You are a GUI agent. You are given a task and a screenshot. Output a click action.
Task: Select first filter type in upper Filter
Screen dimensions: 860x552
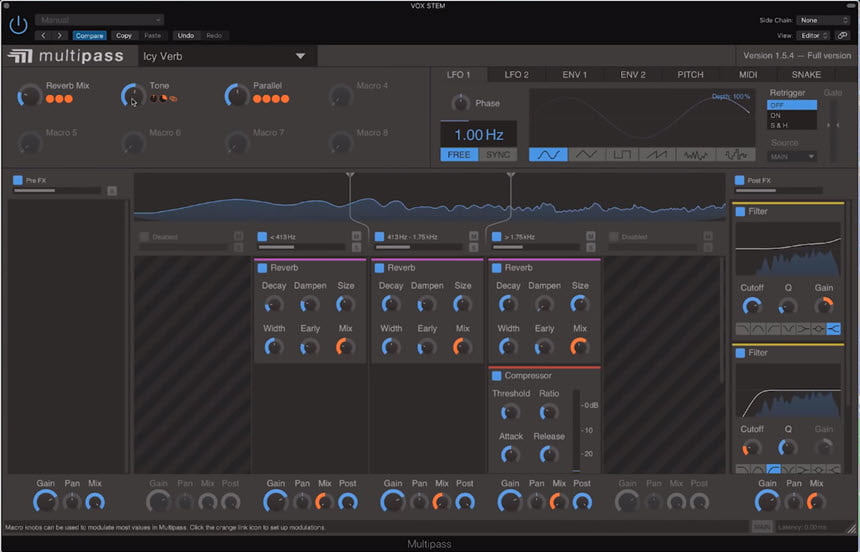coord(743,329)
